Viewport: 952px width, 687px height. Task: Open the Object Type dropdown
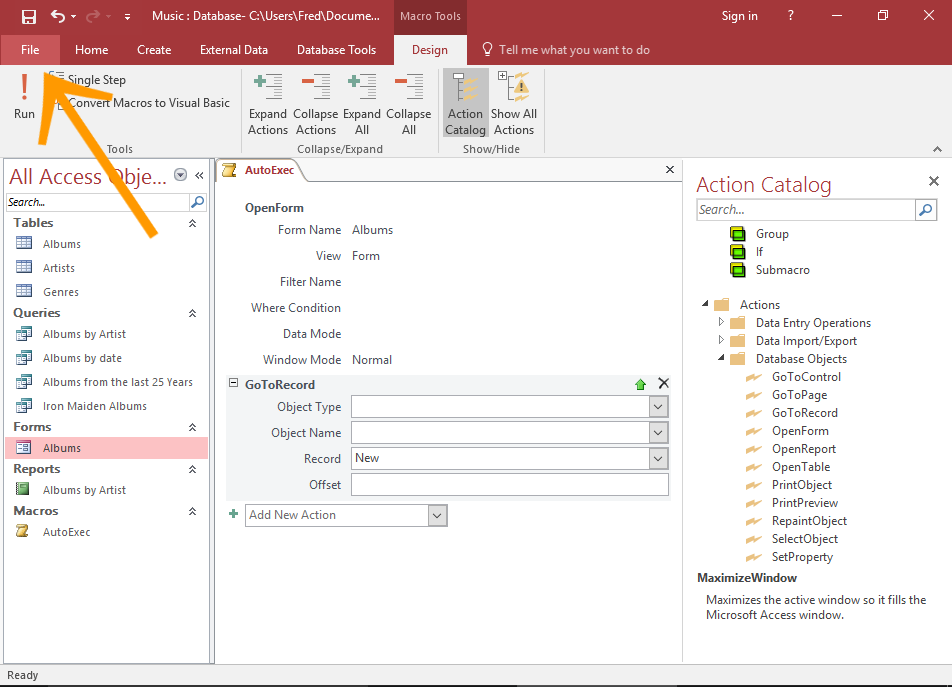(x=658, y=407)
